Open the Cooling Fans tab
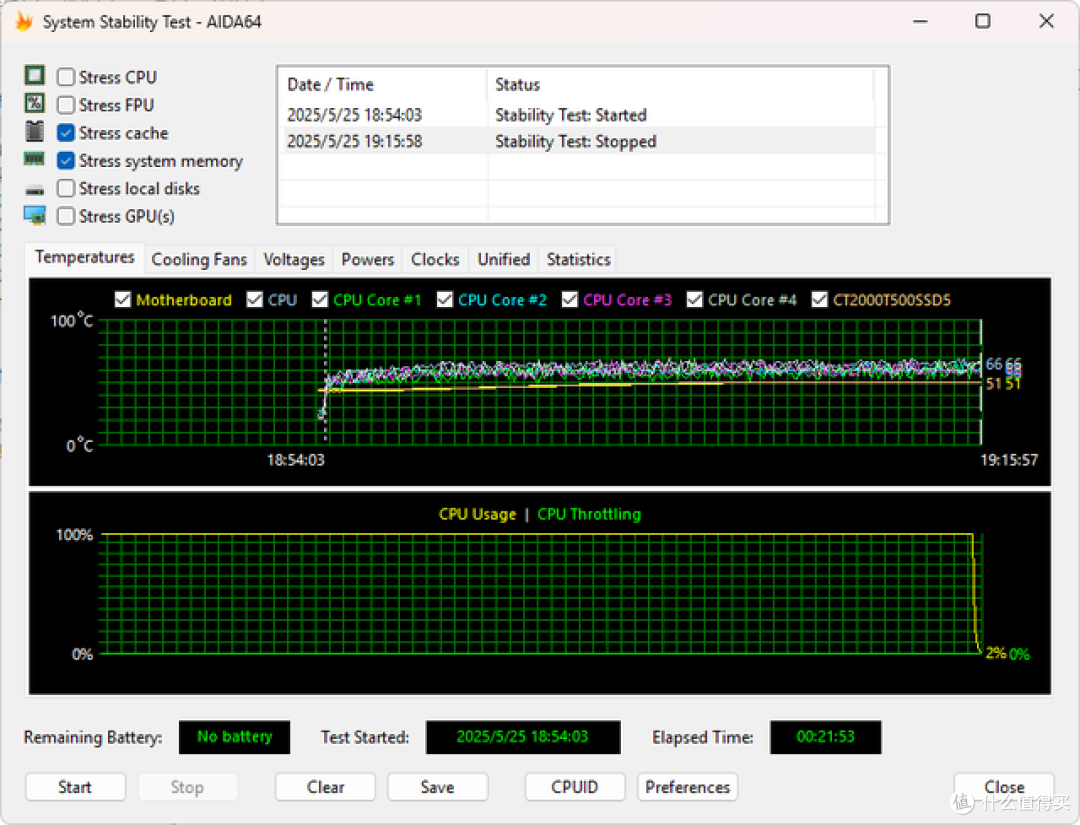Image resolution: width=1080 pixels, height=825 pixels. pyautogui.click(x=199, y=260)
